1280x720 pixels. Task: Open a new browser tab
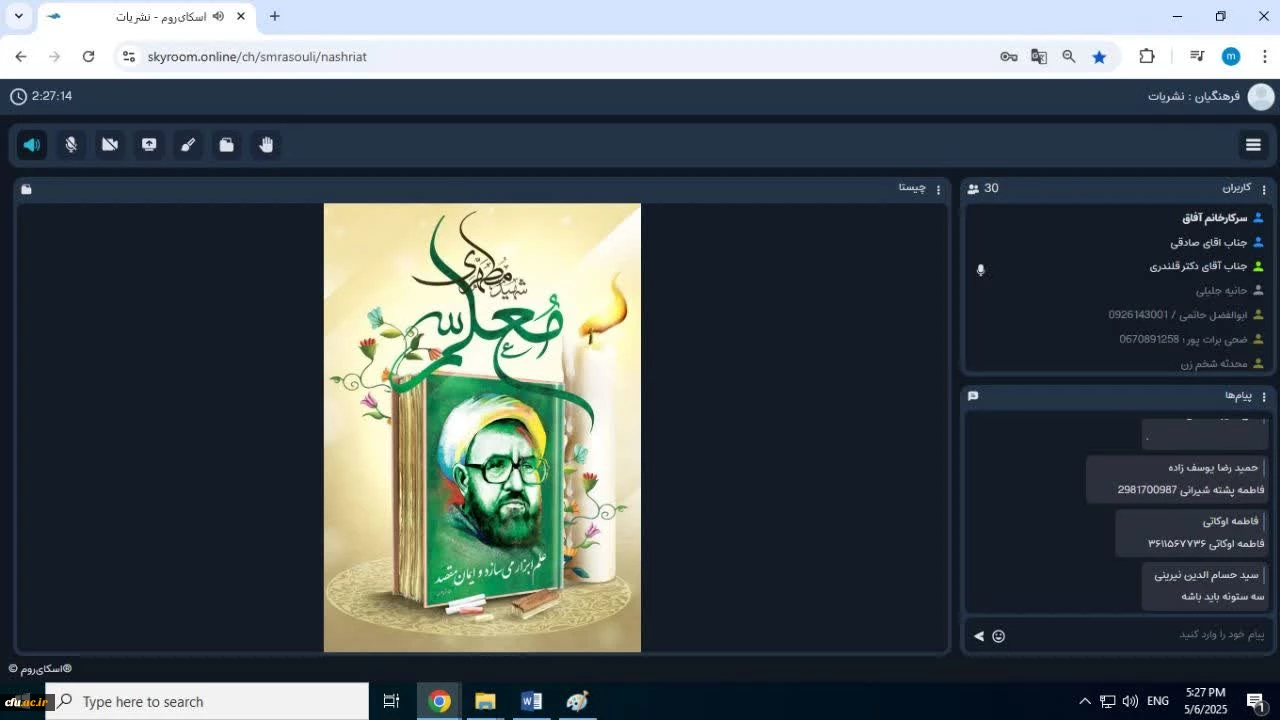point(275,16)
